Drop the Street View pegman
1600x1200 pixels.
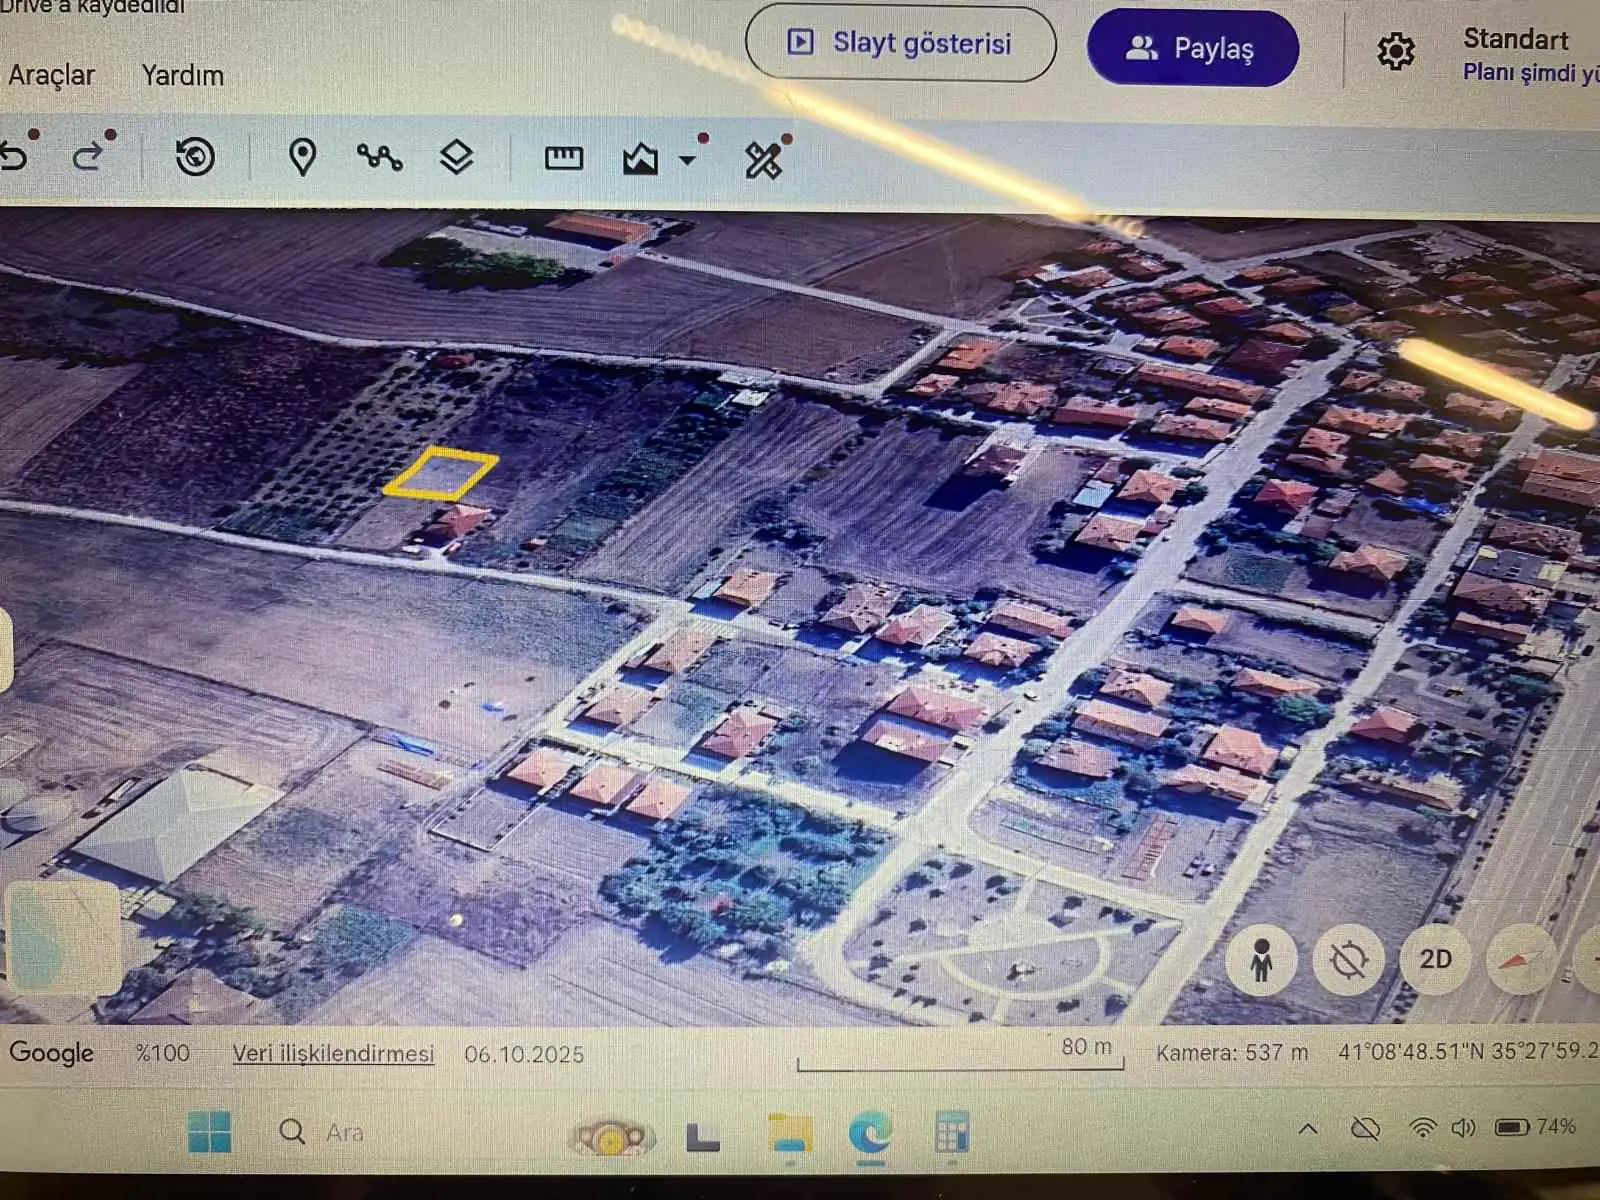pyautogui.click(x=1261, y=959)
